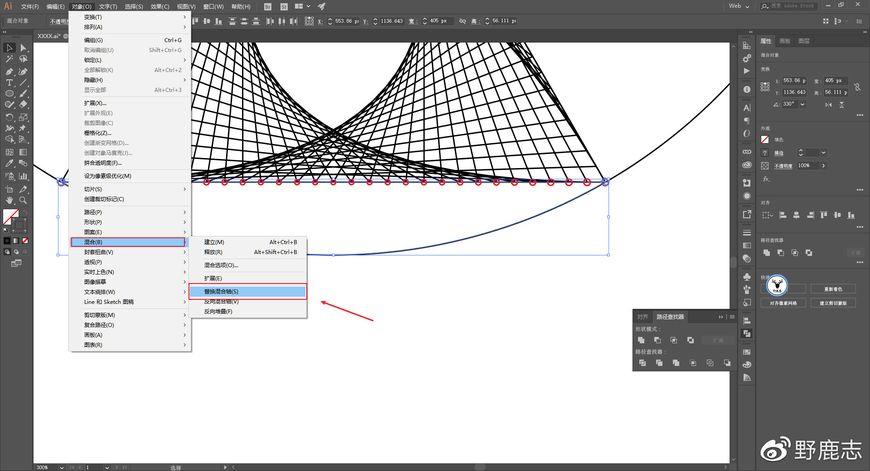Select the Hand tool
The width and height of the screenshot is (870, 471).
[9, 200]
